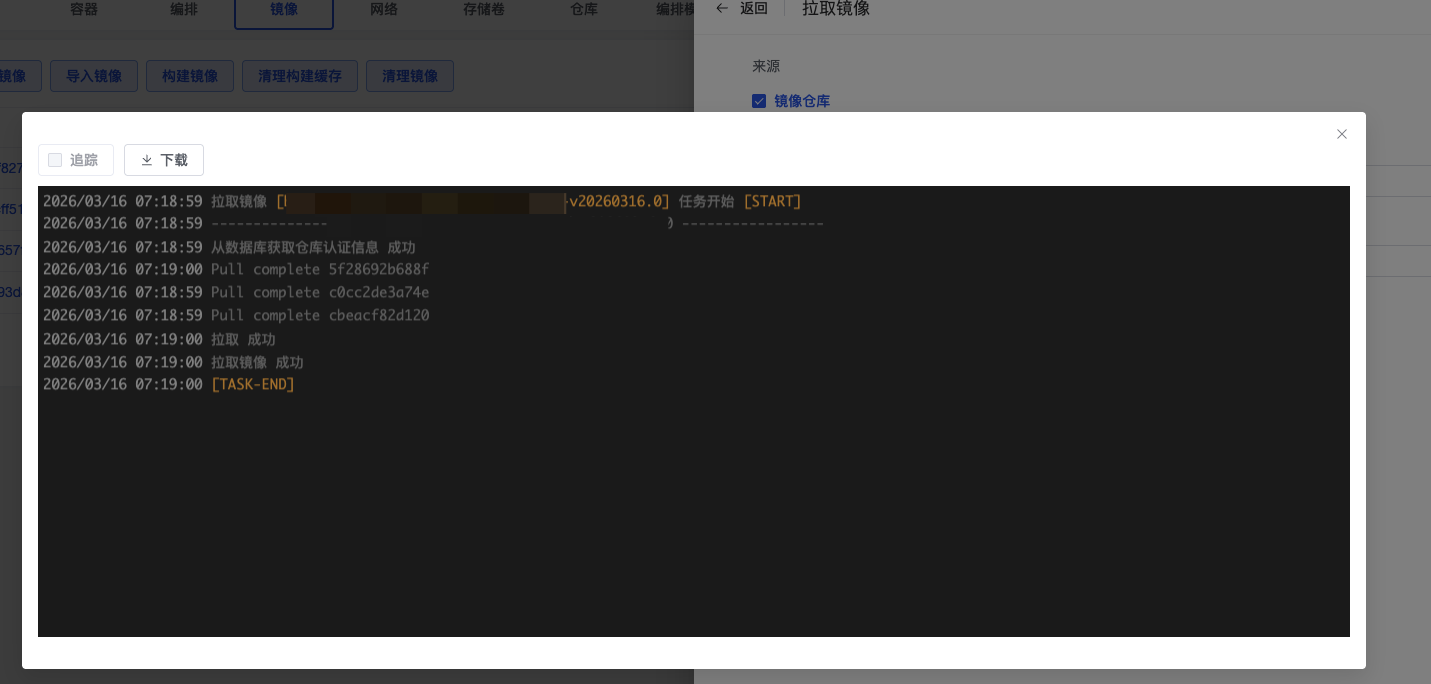The width and height of the screenshot is (1431, 684).
Task: Click the 返回 text label
Action: 754,8
